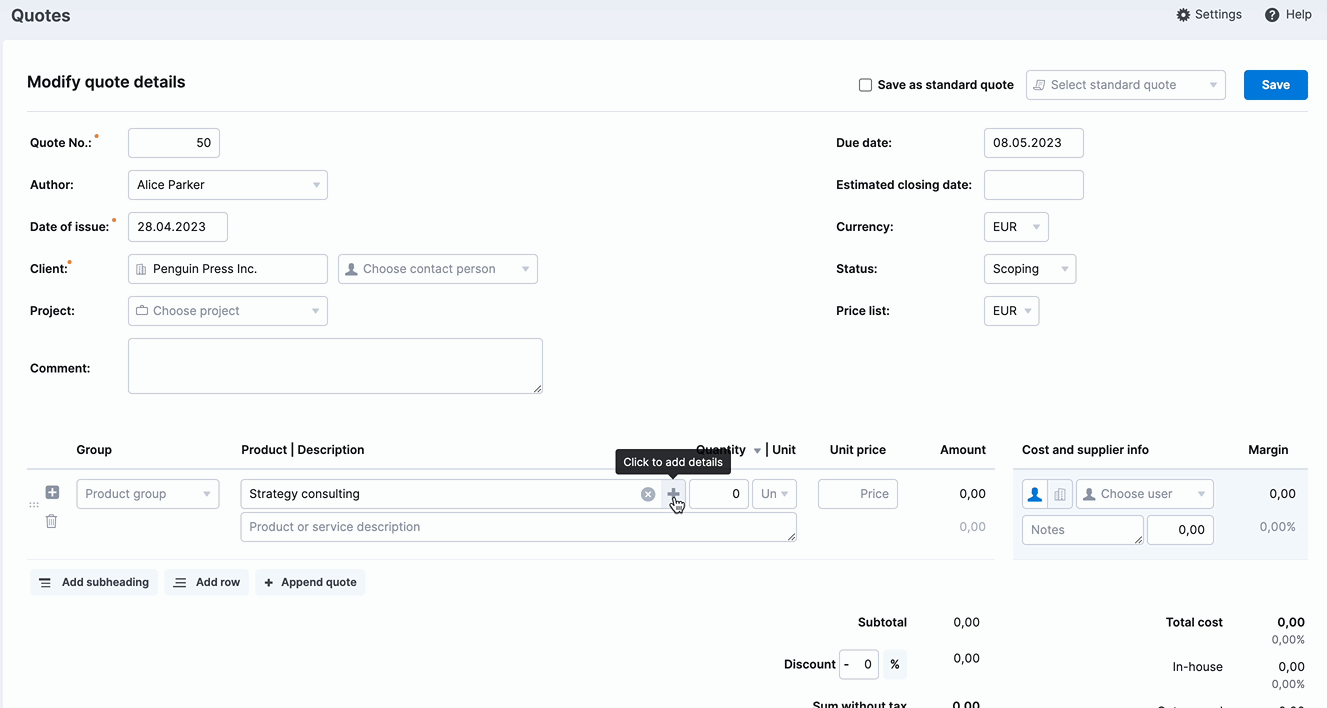
Task: Click the Due date field
Action: pyautogui.click(x=1034, y=143)
